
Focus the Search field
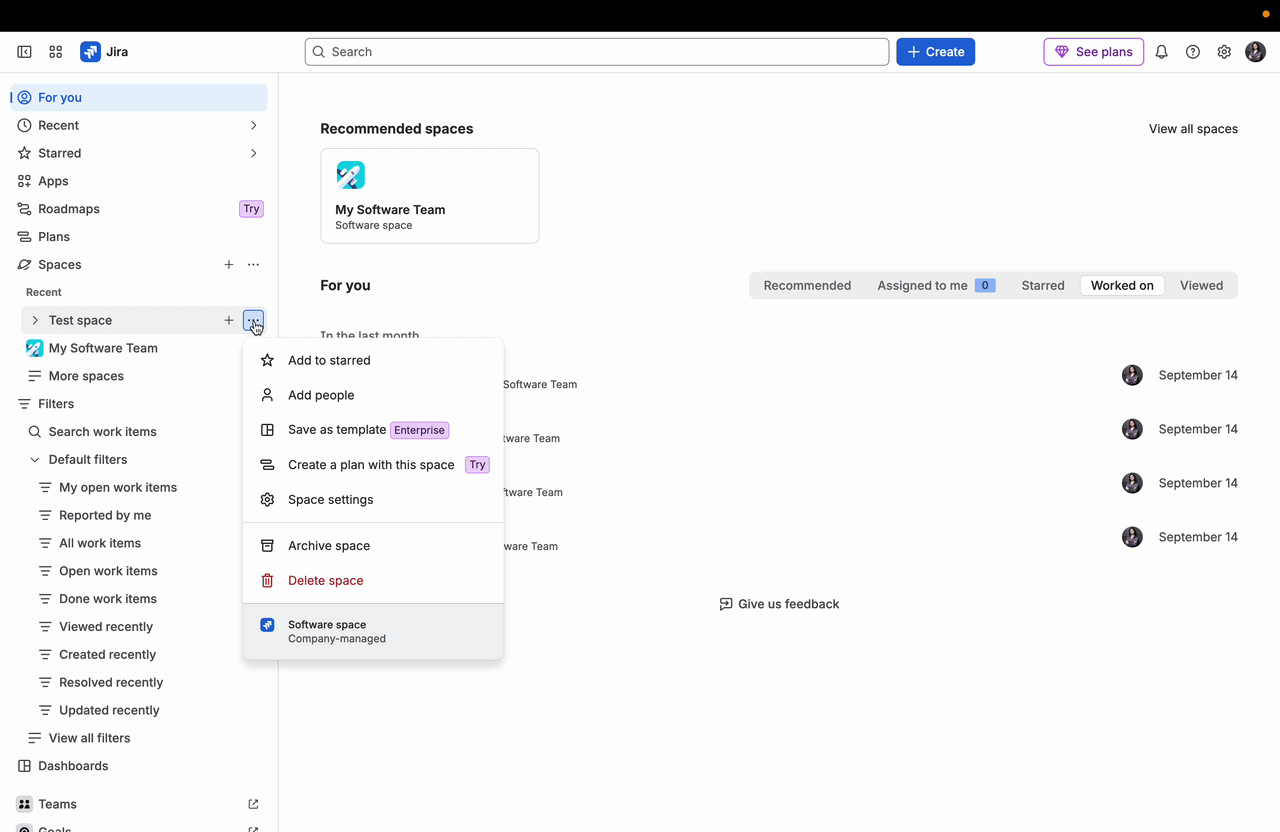(597, 52)
